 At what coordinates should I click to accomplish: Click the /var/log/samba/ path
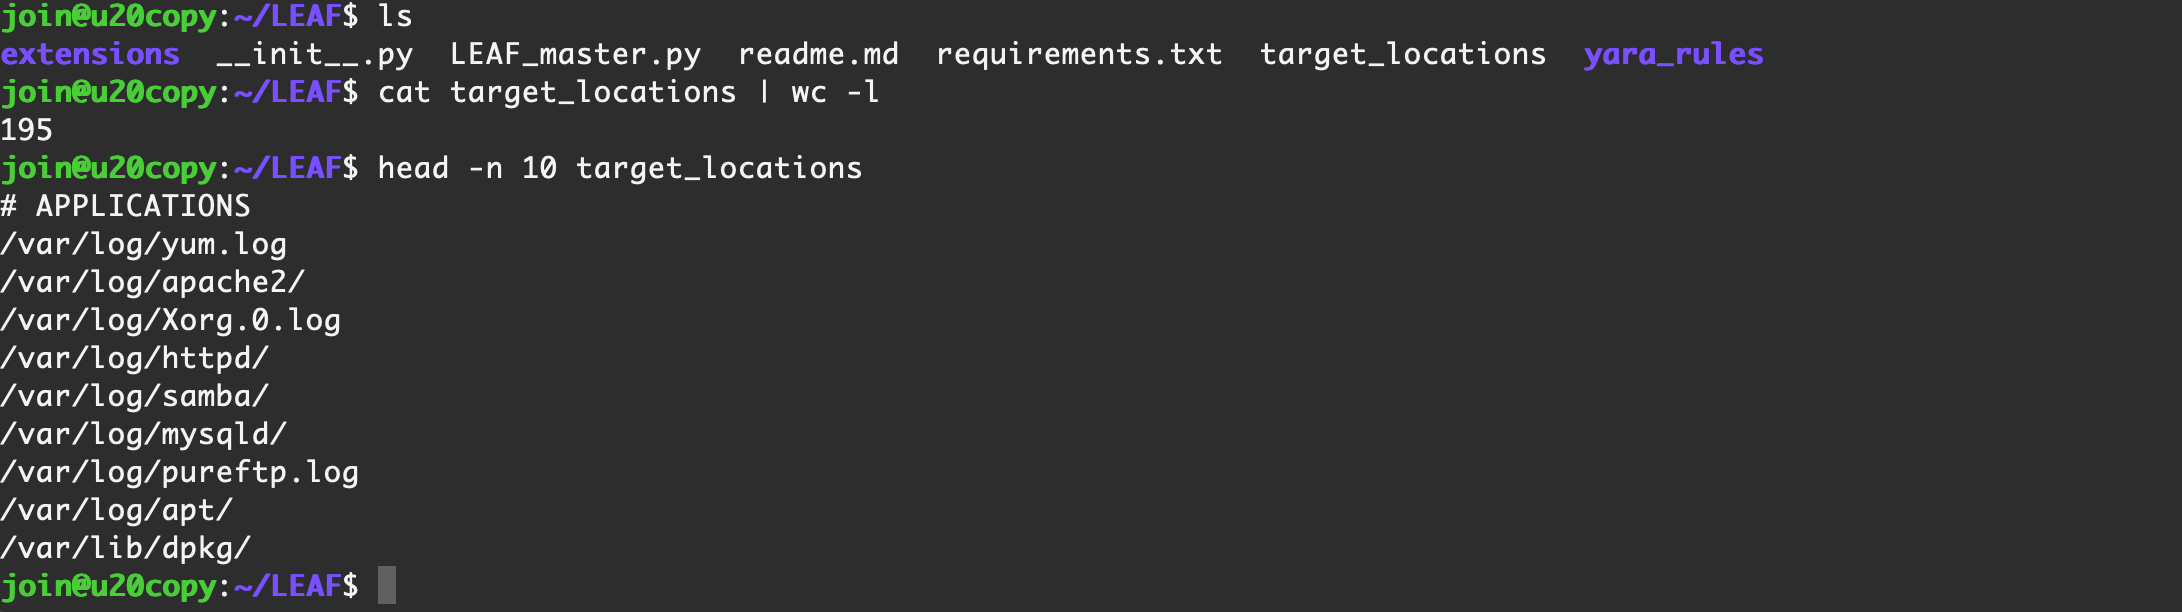[135, 396]
